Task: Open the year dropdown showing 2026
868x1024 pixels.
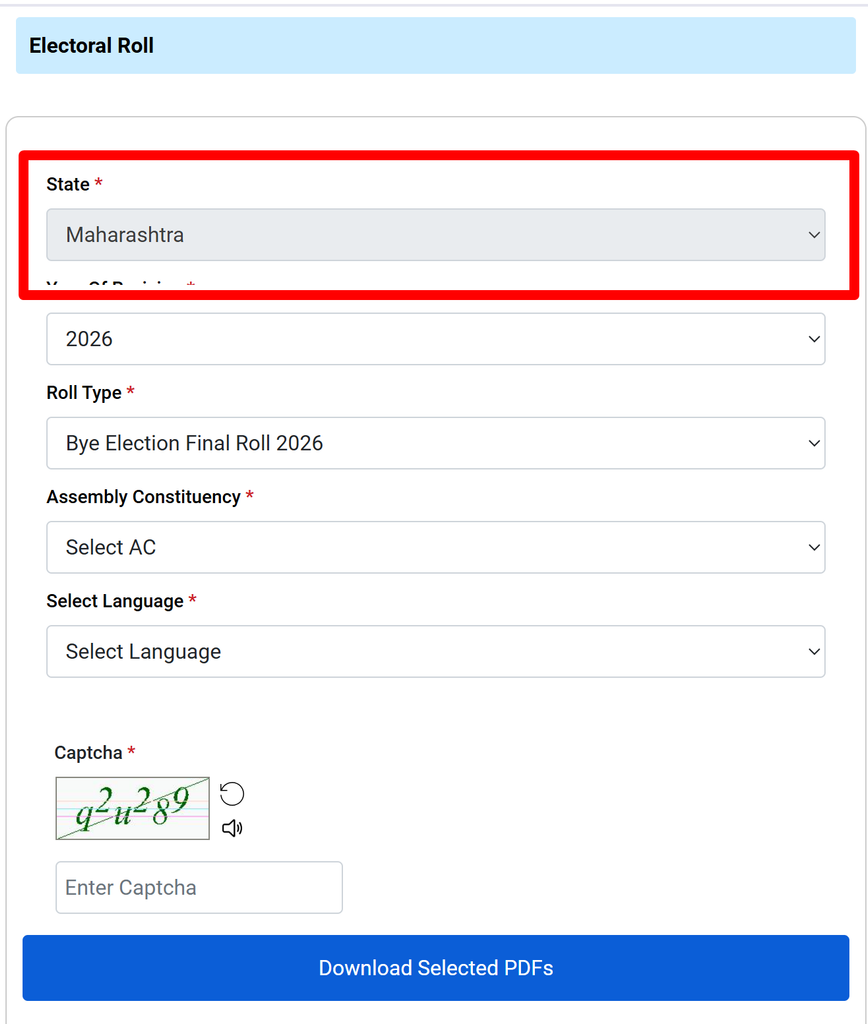Action: pos(436,339)
